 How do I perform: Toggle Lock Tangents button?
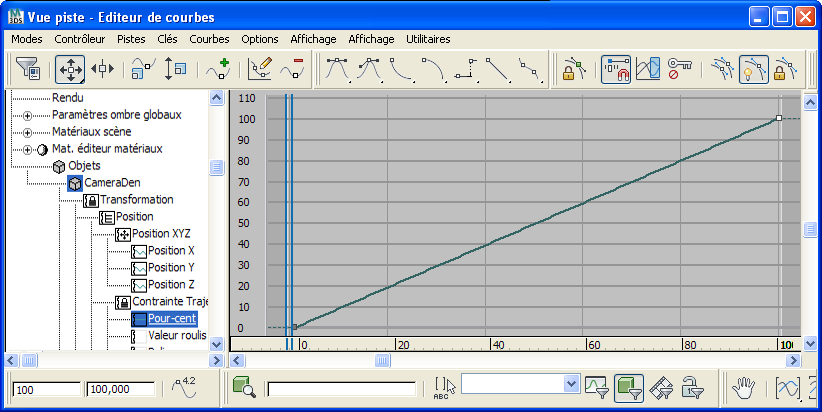click(x=785, y=69)
